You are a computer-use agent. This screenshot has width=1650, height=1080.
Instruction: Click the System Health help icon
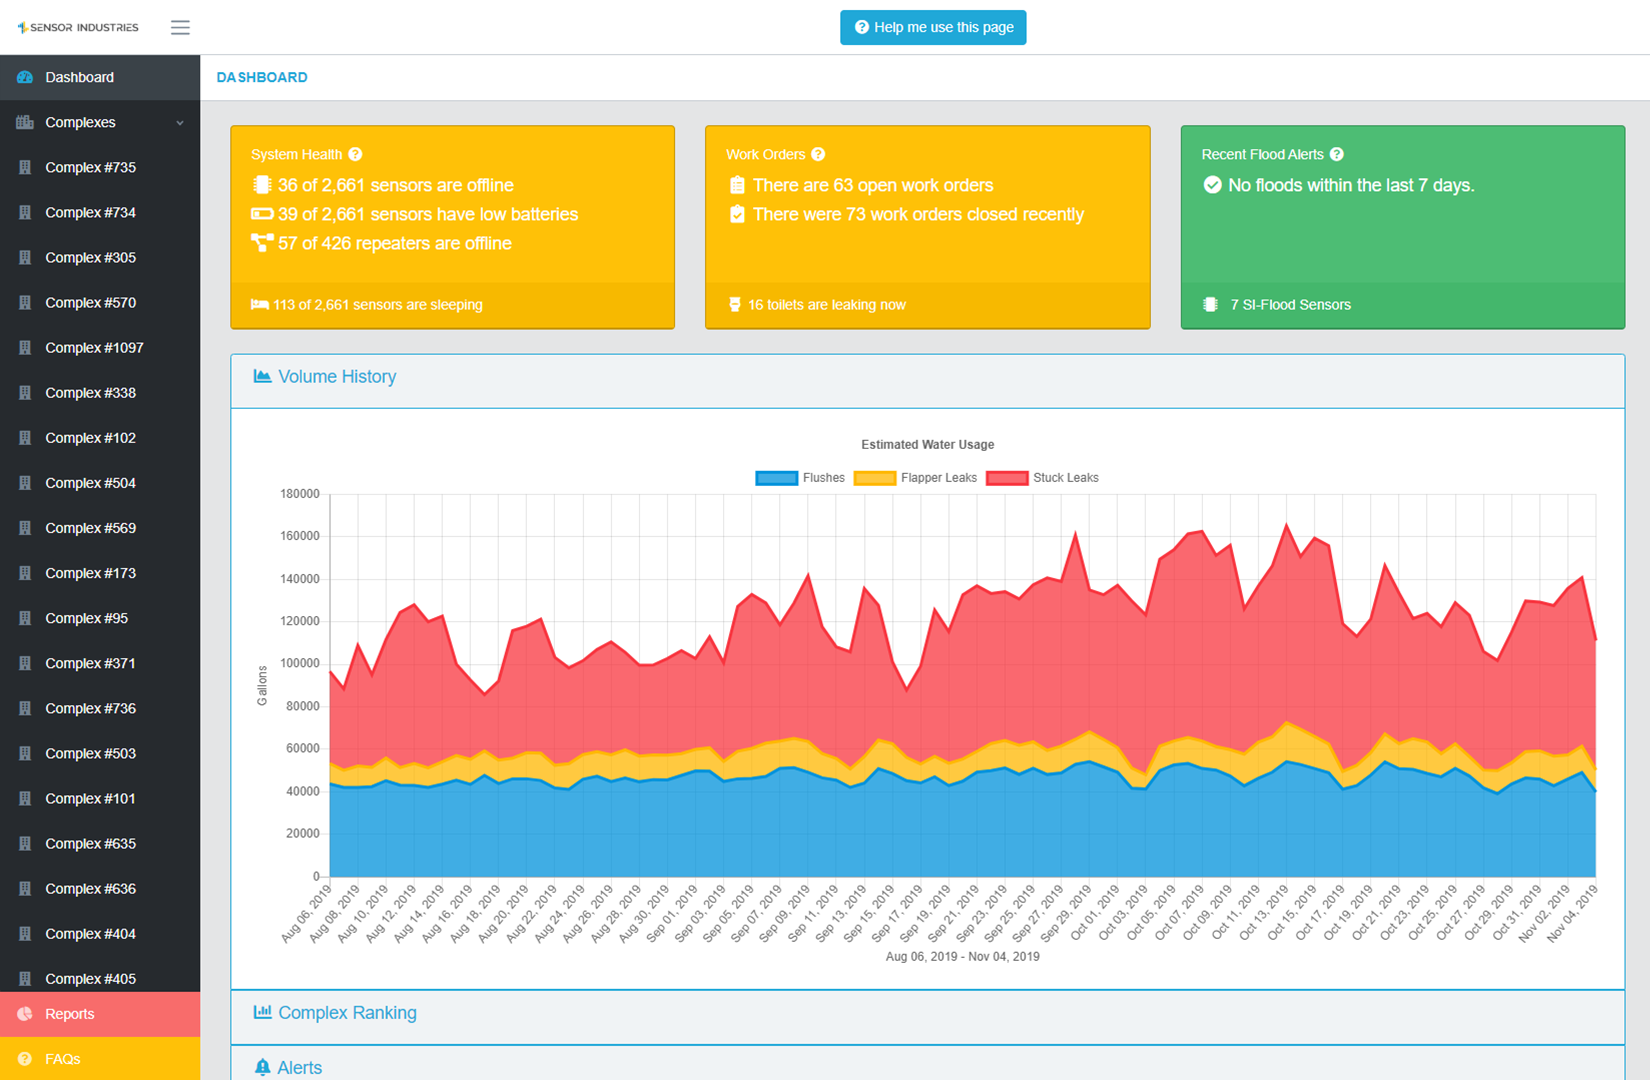(x=355, y=154)
